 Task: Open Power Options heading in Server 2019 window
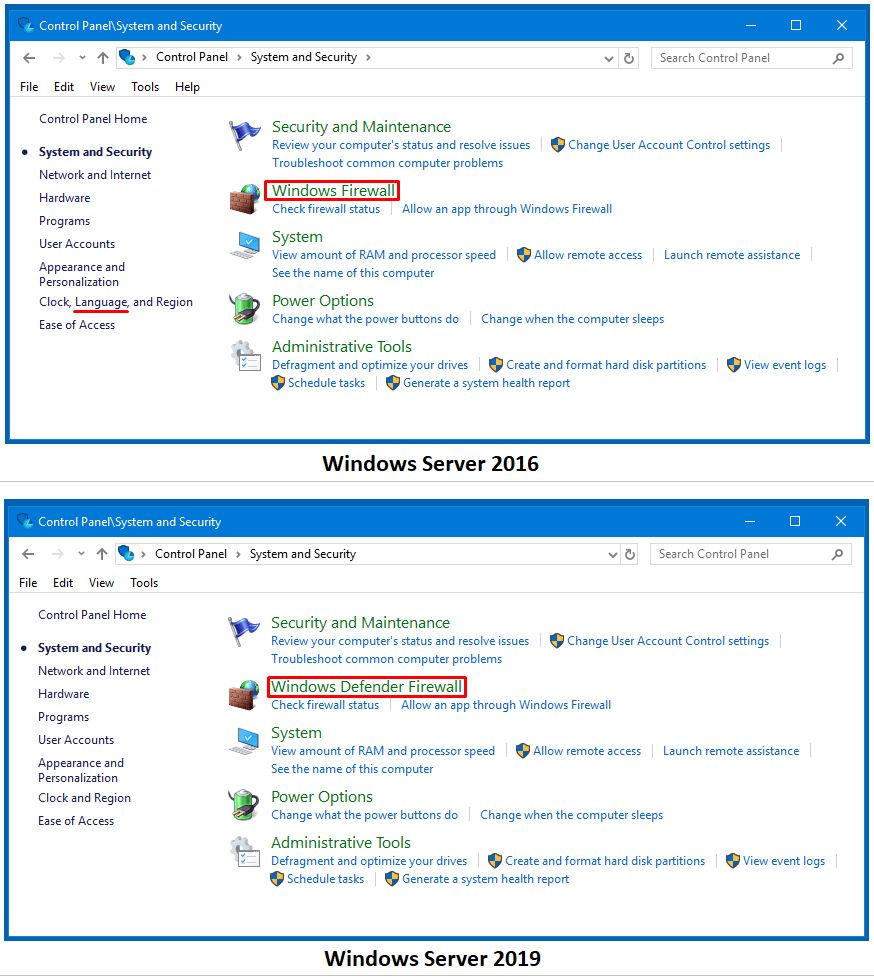click(x=322, y=797)
